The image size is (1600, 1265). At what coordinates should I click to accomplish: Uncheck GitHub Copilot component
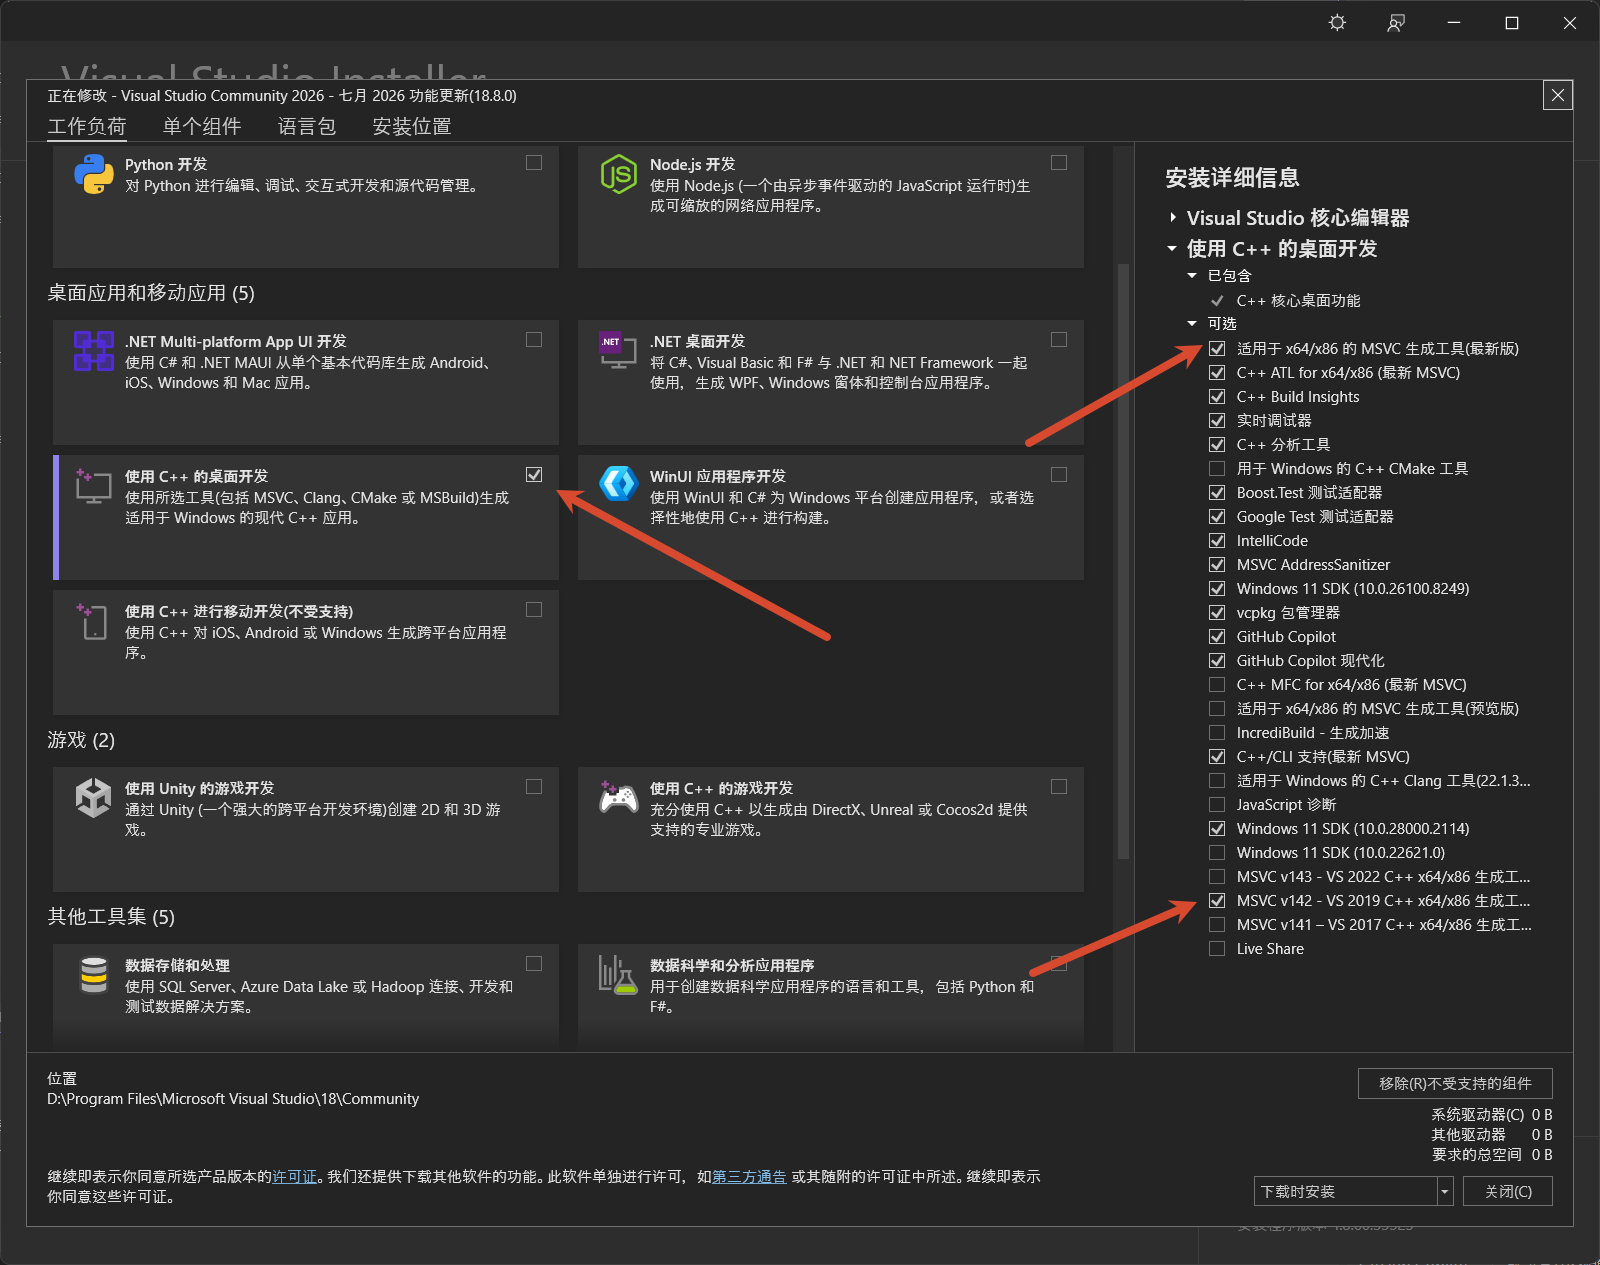point(1217,636)
